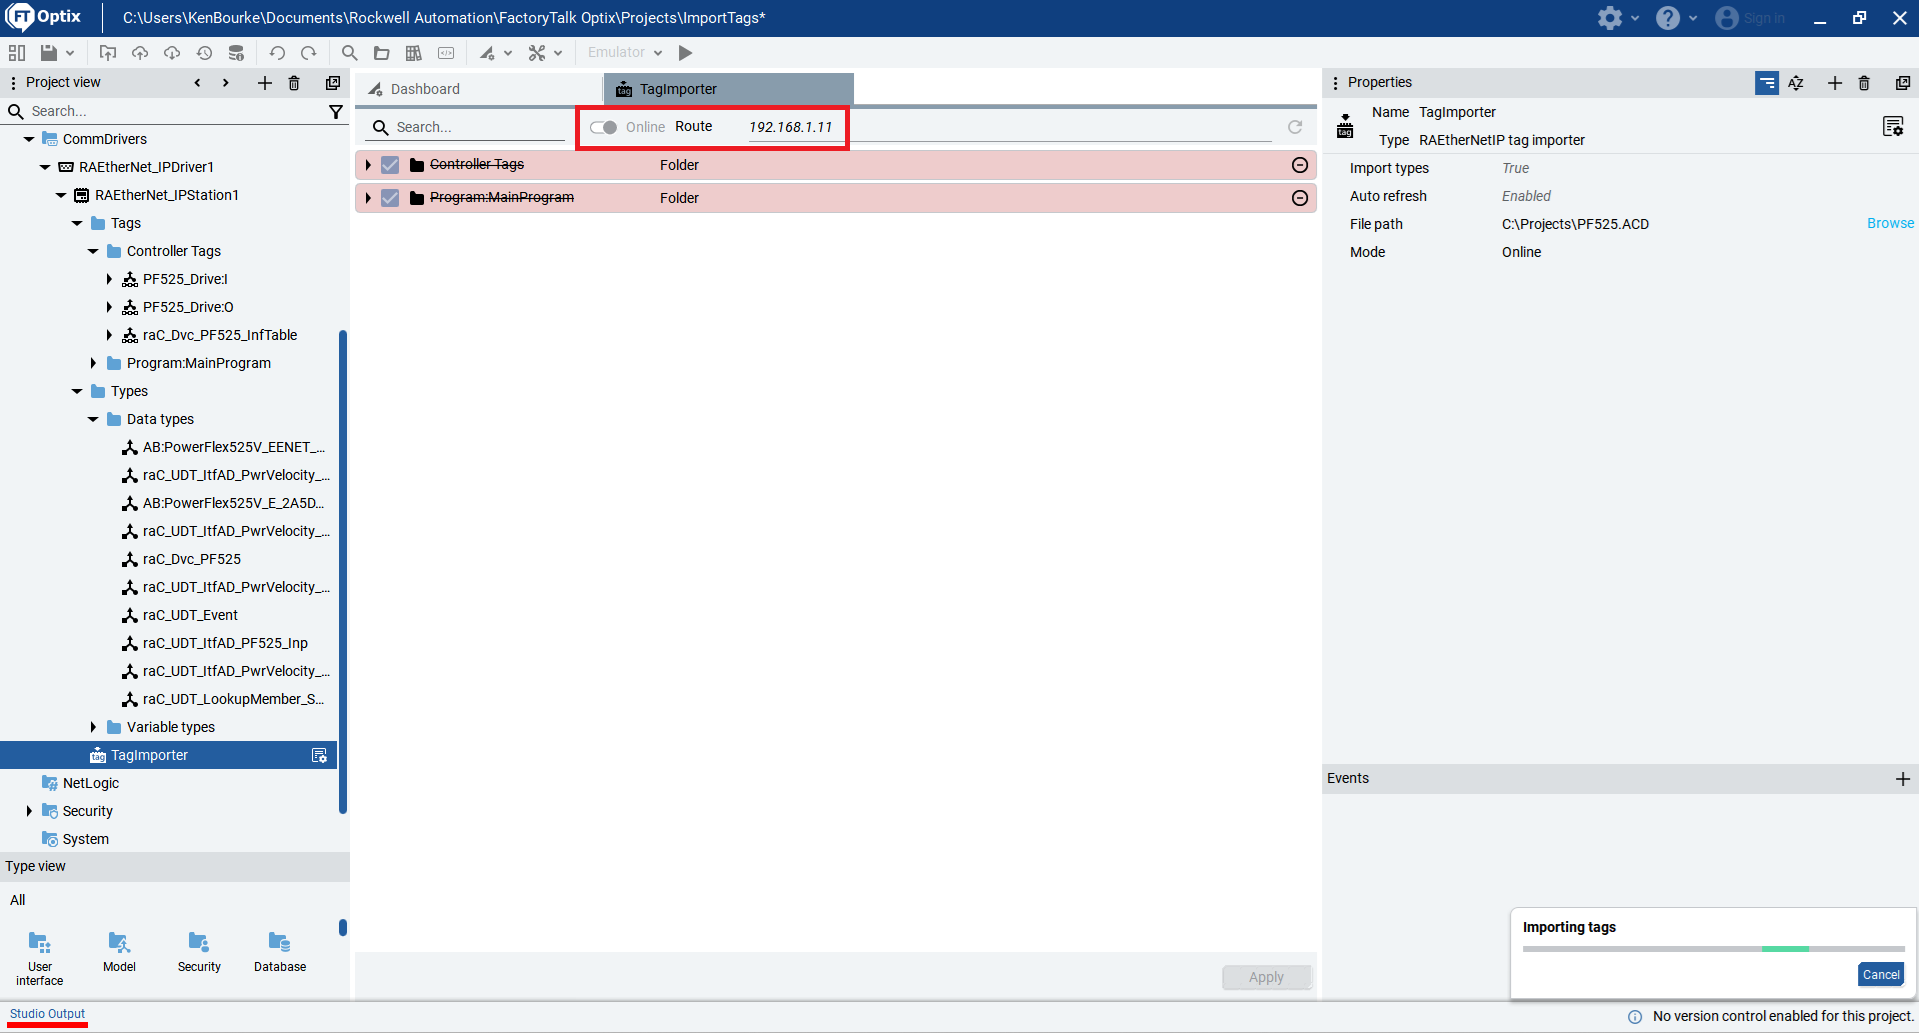
Task: Add a new property in Properties panel
Action: coord(1835,83)
